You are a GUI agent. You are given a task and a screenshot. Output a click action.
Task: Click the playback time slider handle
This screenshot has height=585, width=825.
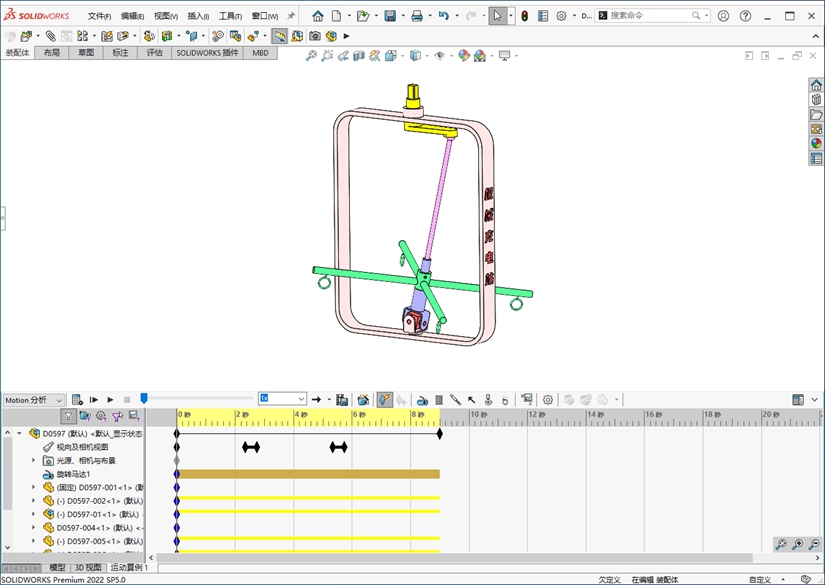click(x=143, y=399)
